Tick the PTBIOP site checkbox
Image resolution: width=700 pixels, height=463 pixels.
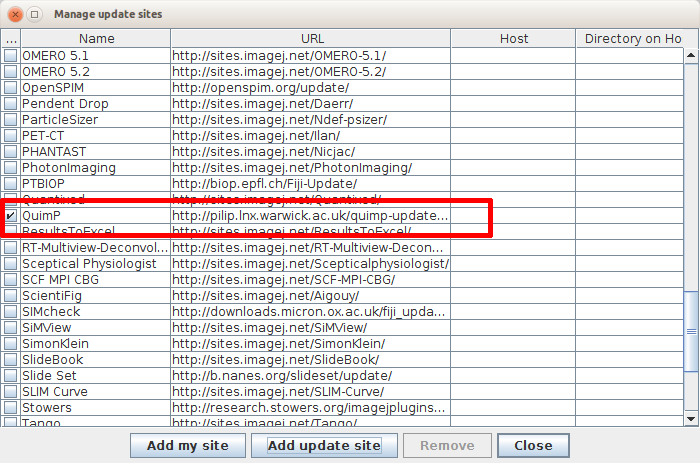tap(10, 184)
